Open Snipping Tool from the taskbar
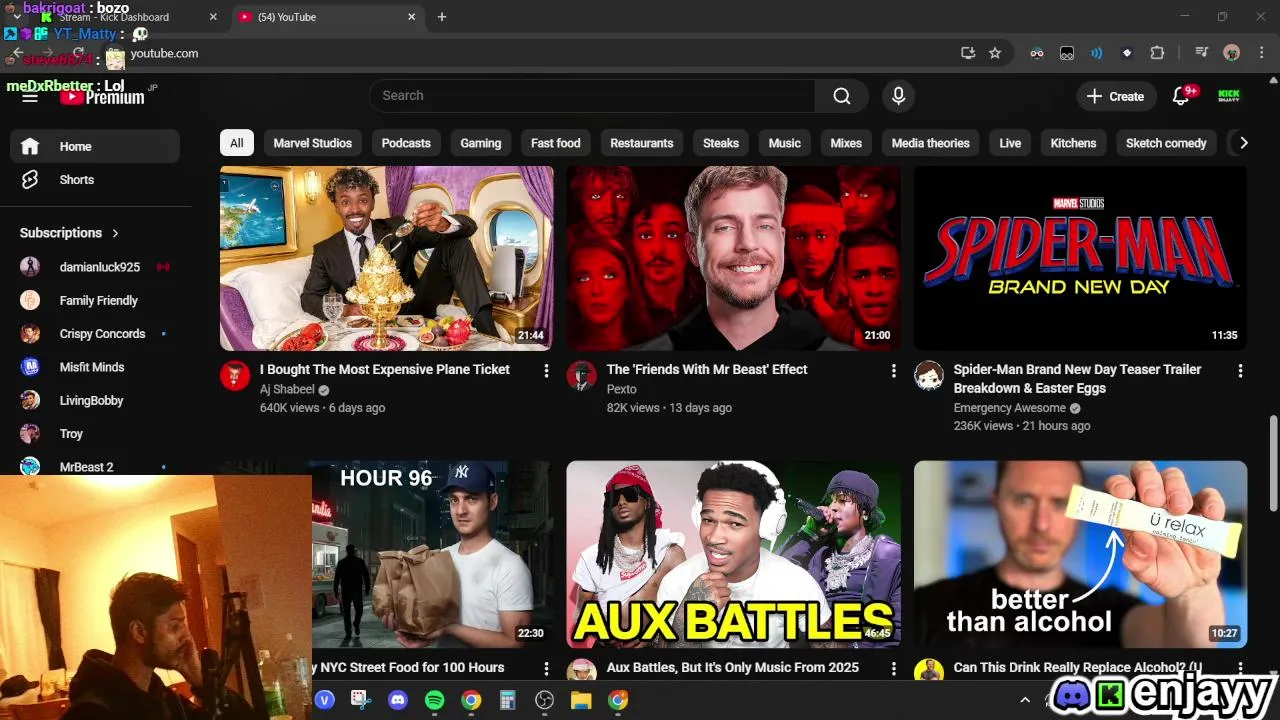1280x720 pixels. pyautogui.click(x=361, y=700)
